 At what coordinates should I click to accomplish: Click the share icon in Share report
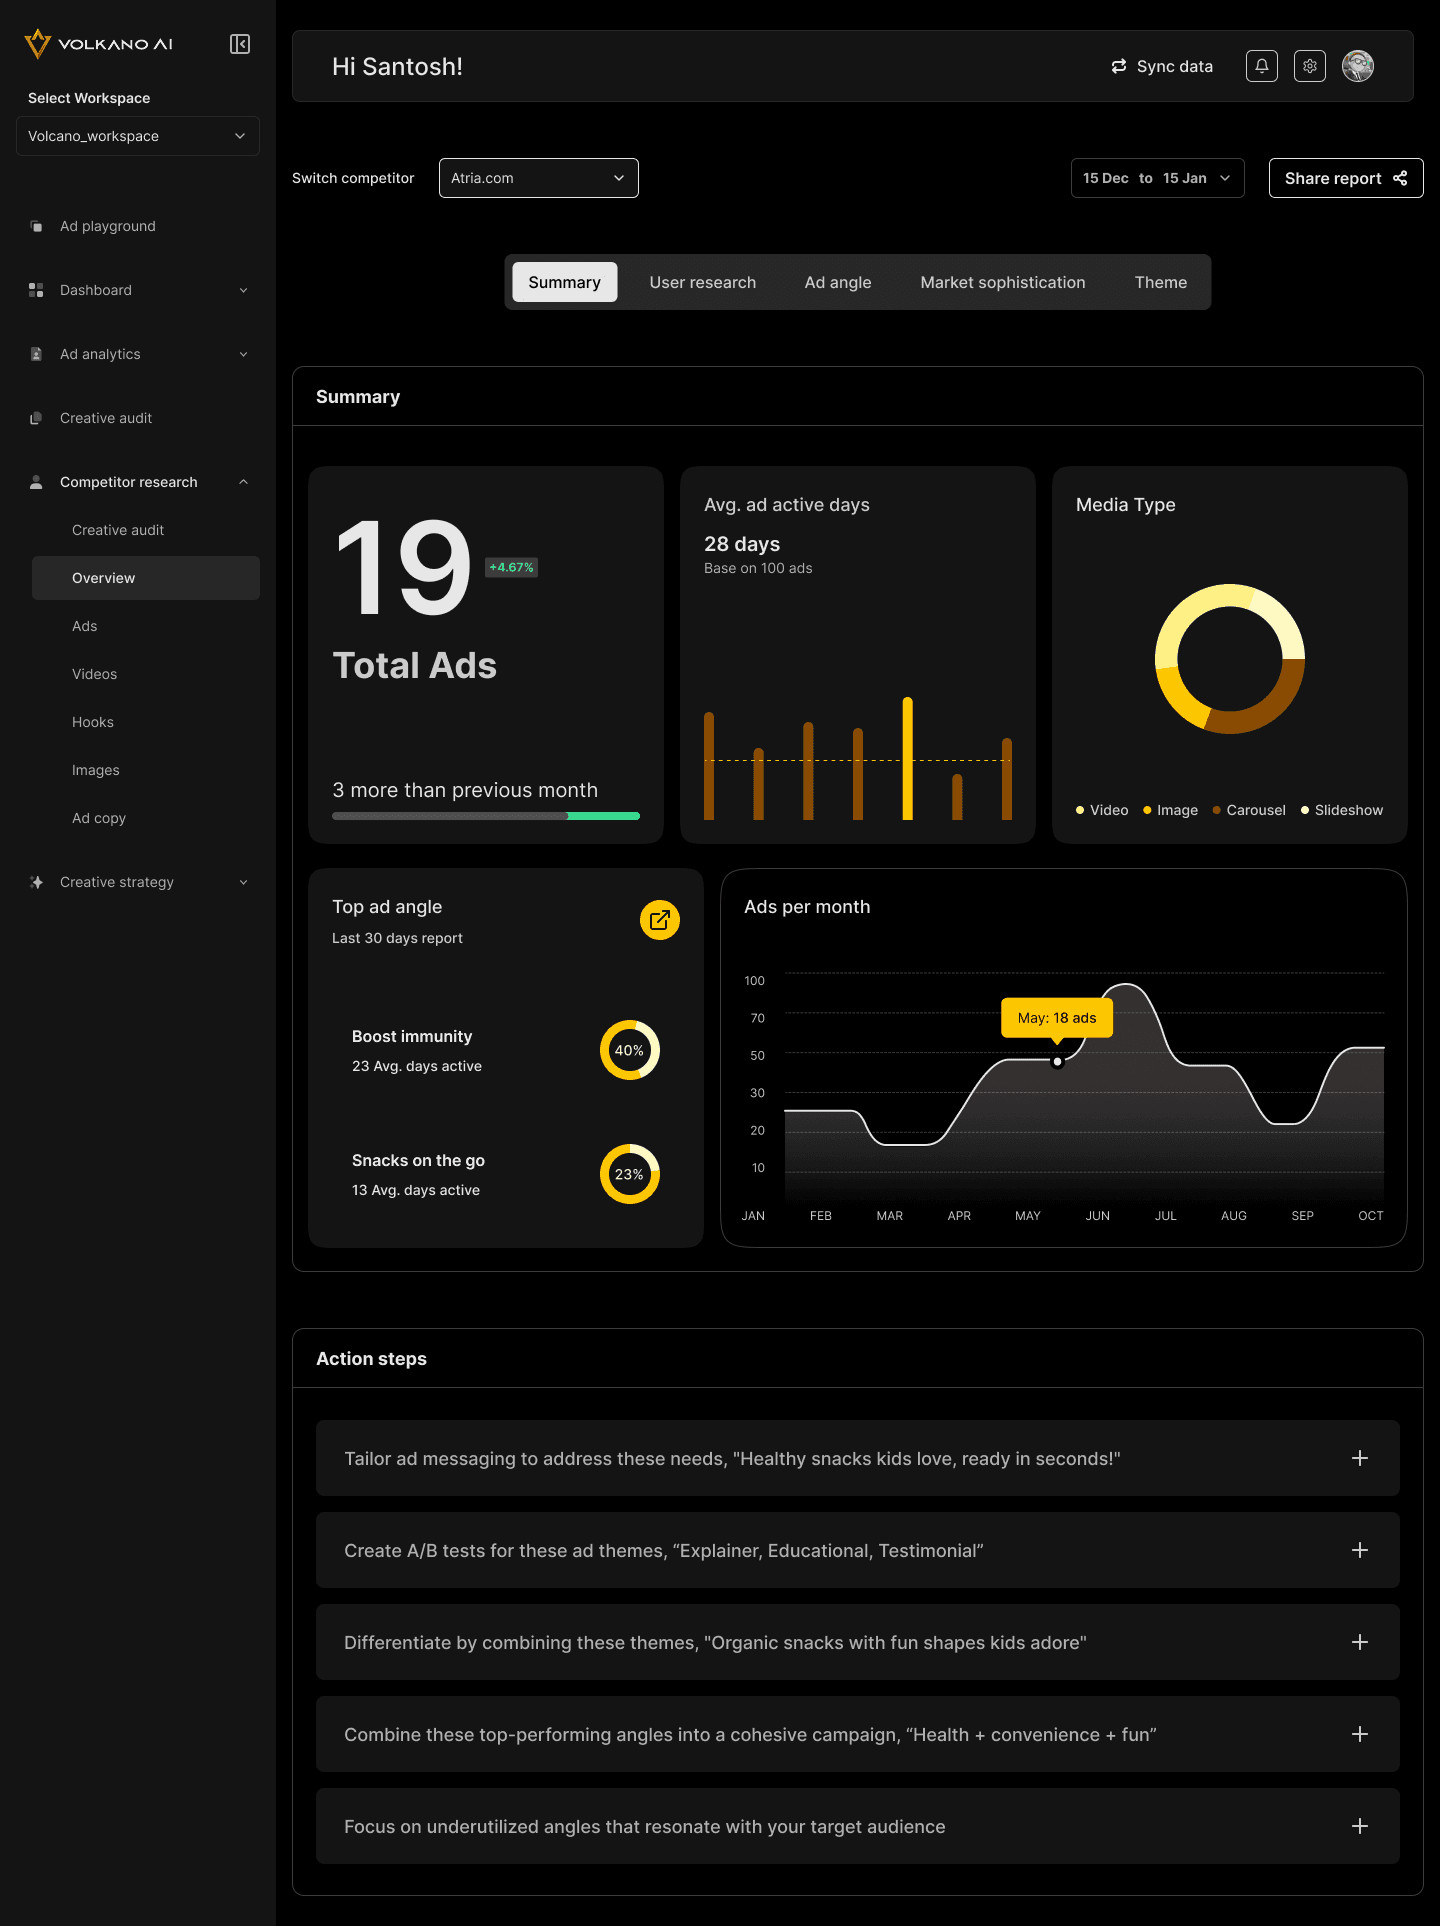pos(1400,178)
